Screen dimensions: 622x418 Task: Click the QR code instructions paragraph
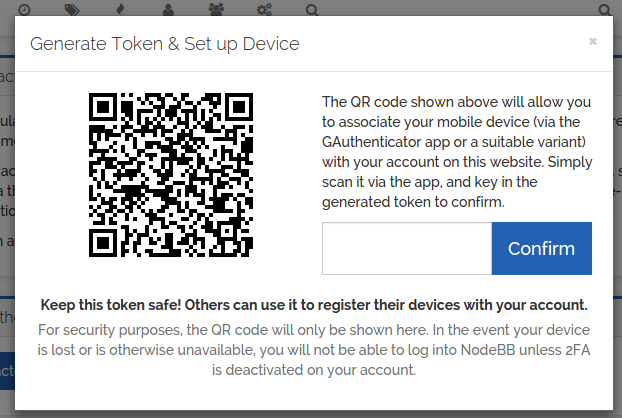pos(456,152)
